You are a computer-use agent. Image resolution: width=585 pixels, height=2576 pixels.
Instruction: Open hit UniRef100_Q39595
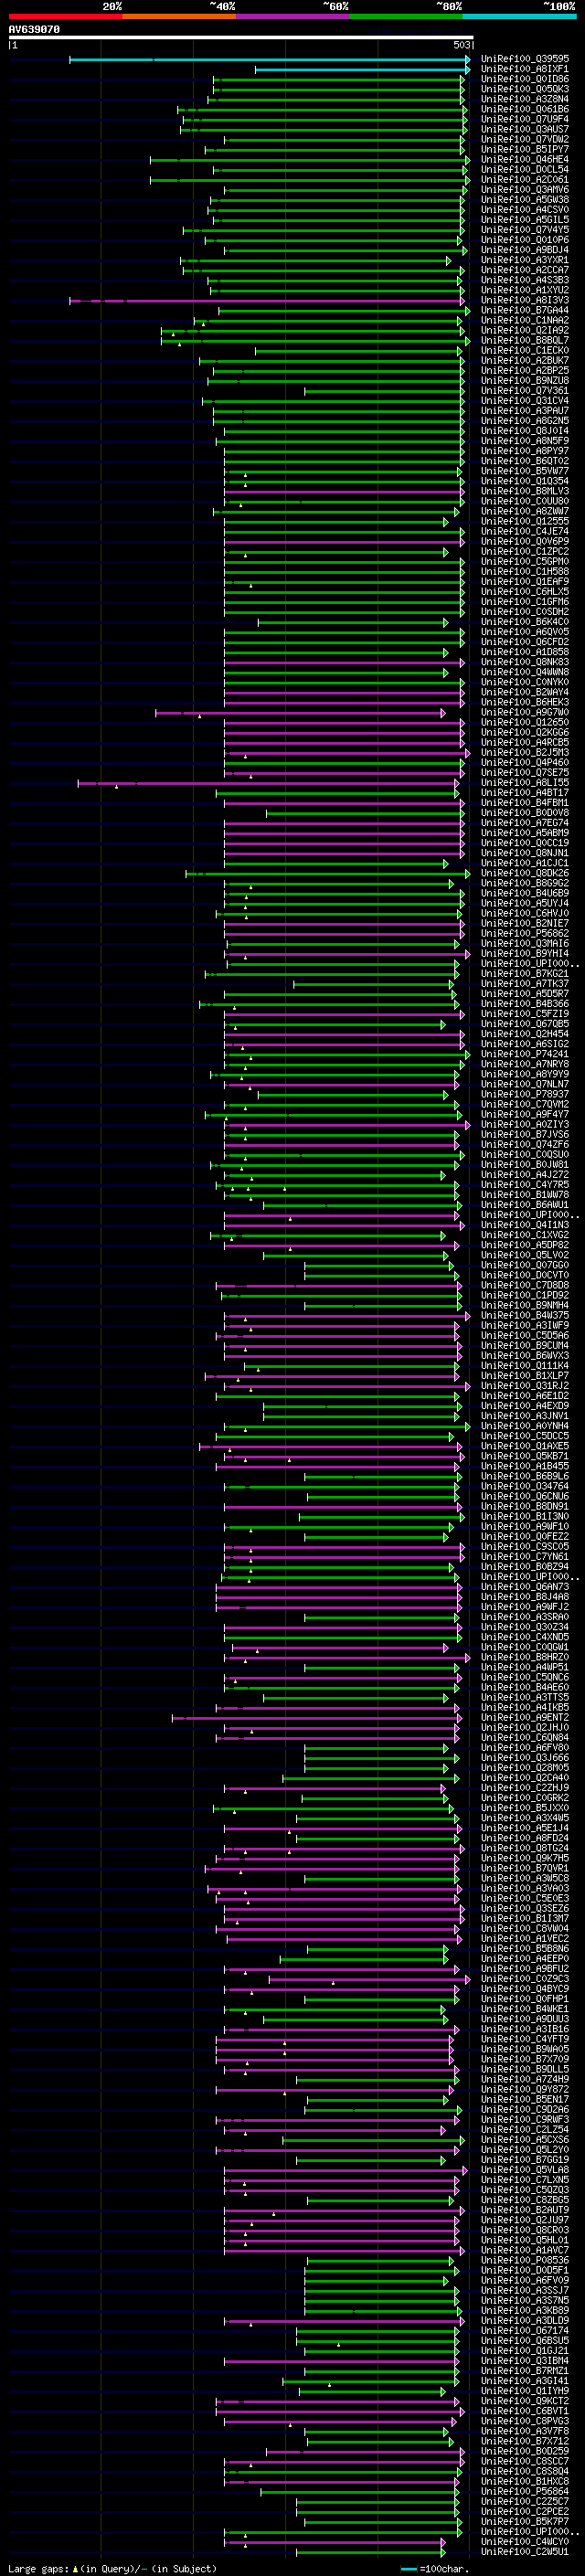pyautogui.click(x=525, y=59)
